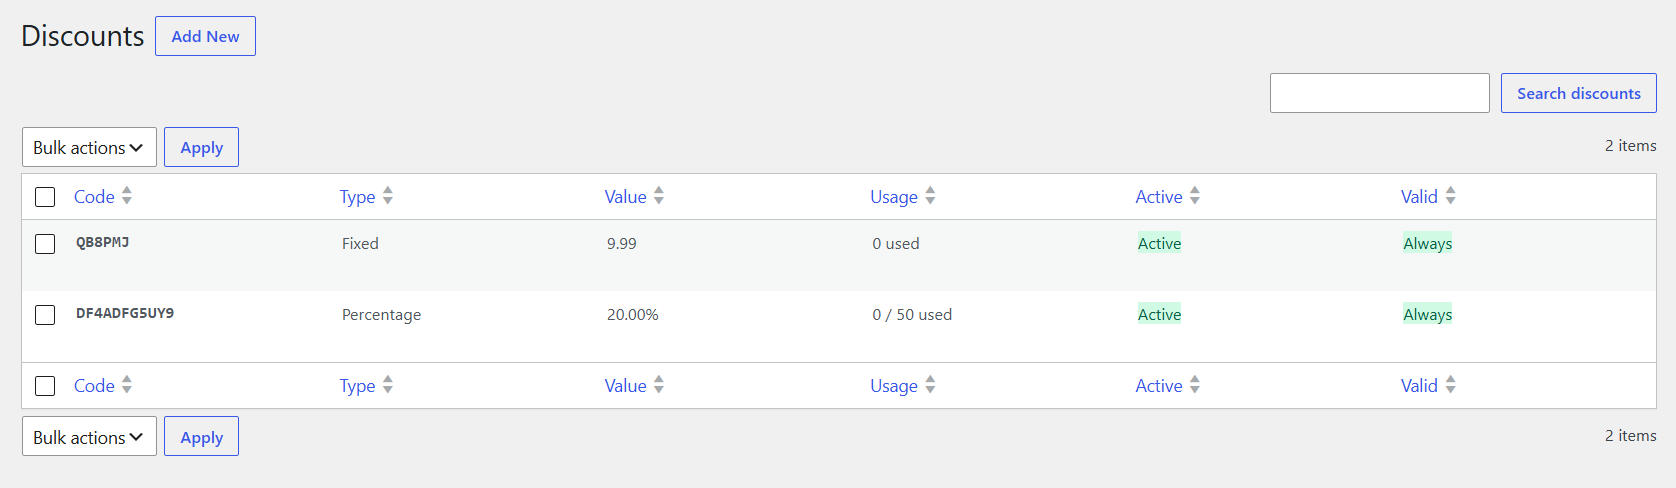
Task: Click the Active badge in QB8PMJ row
Action: (x=1159, y=243)
